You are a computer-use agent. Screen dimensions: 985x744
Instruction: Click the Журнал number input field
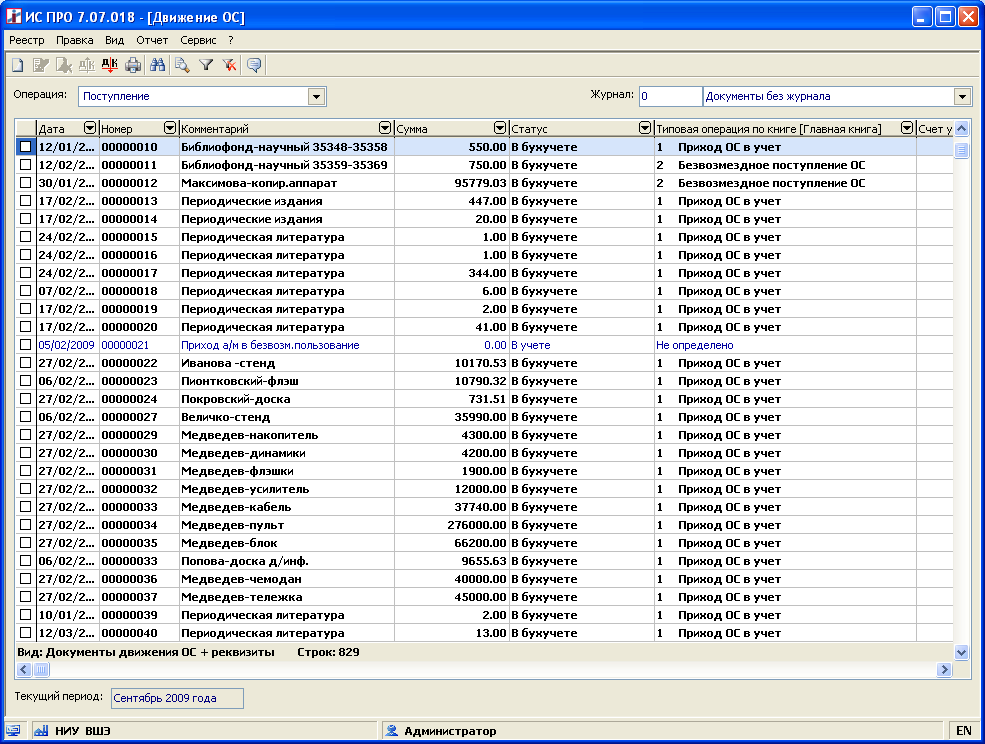[670, 97]
